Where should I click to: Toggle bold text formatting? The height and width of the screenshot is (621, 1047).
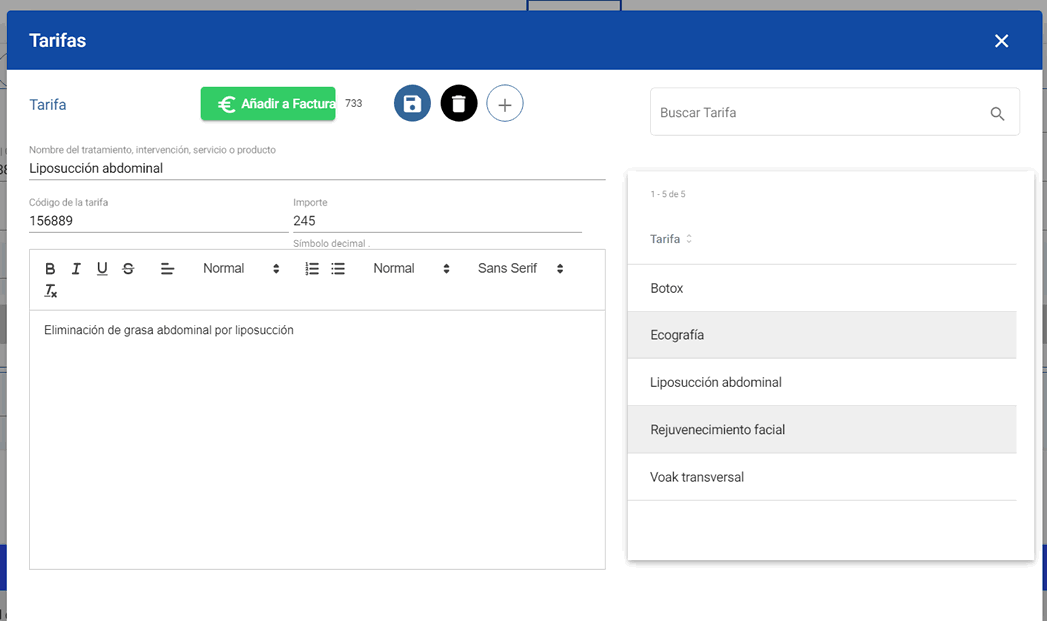[x=50, y=269]
